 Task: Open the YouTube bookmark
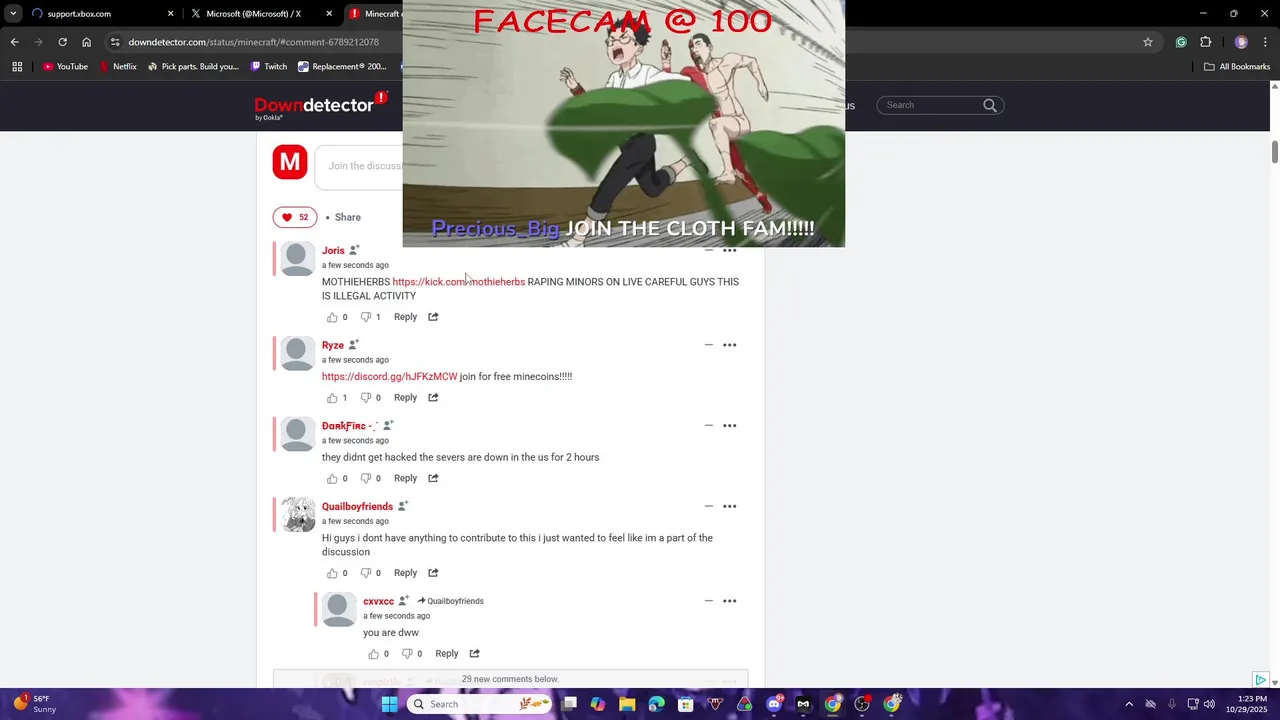(x=65, y=67)
